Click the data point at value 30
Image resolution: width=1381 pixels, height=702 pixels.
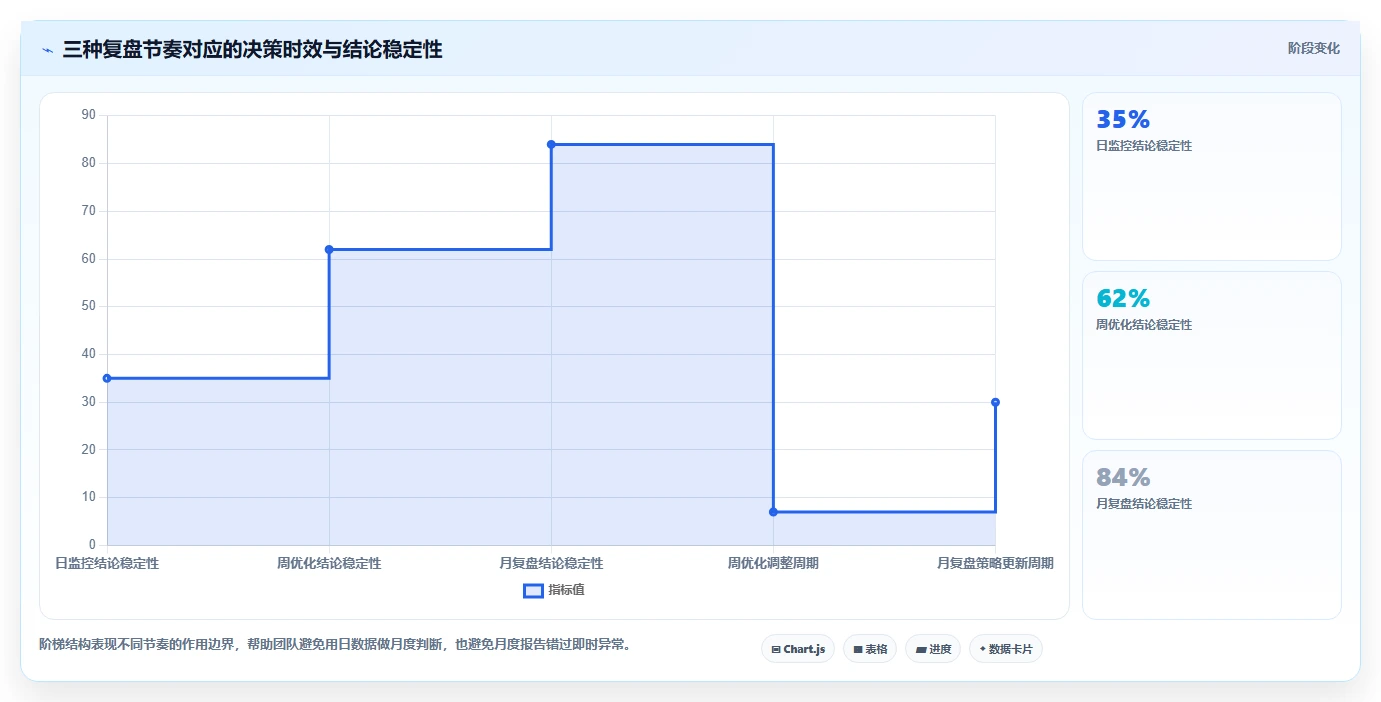point(995,402)
